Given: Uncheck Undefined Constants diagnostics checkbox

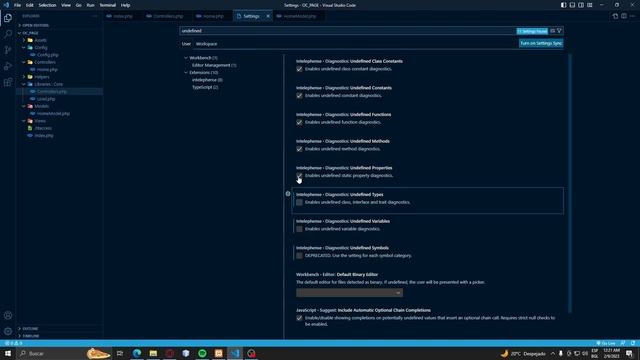Looking at the screenshot, I should coord(299,96).
